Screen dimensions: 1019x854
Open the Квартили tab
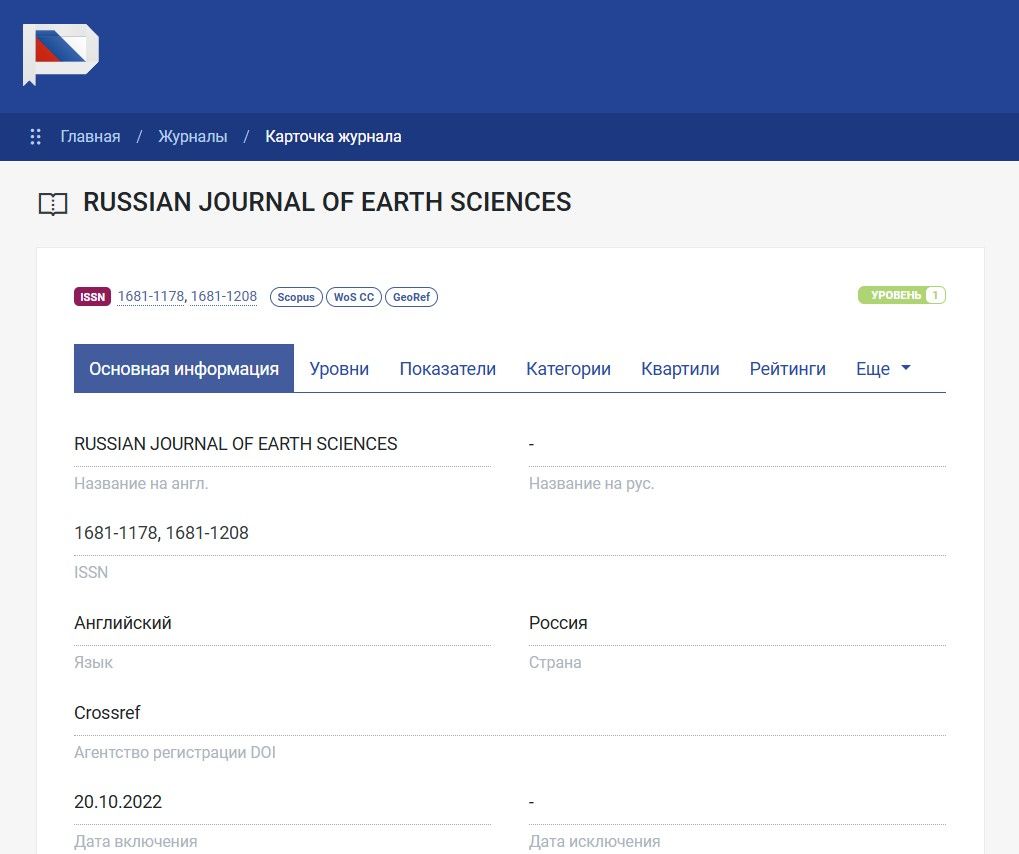click(x=680, y=369)
